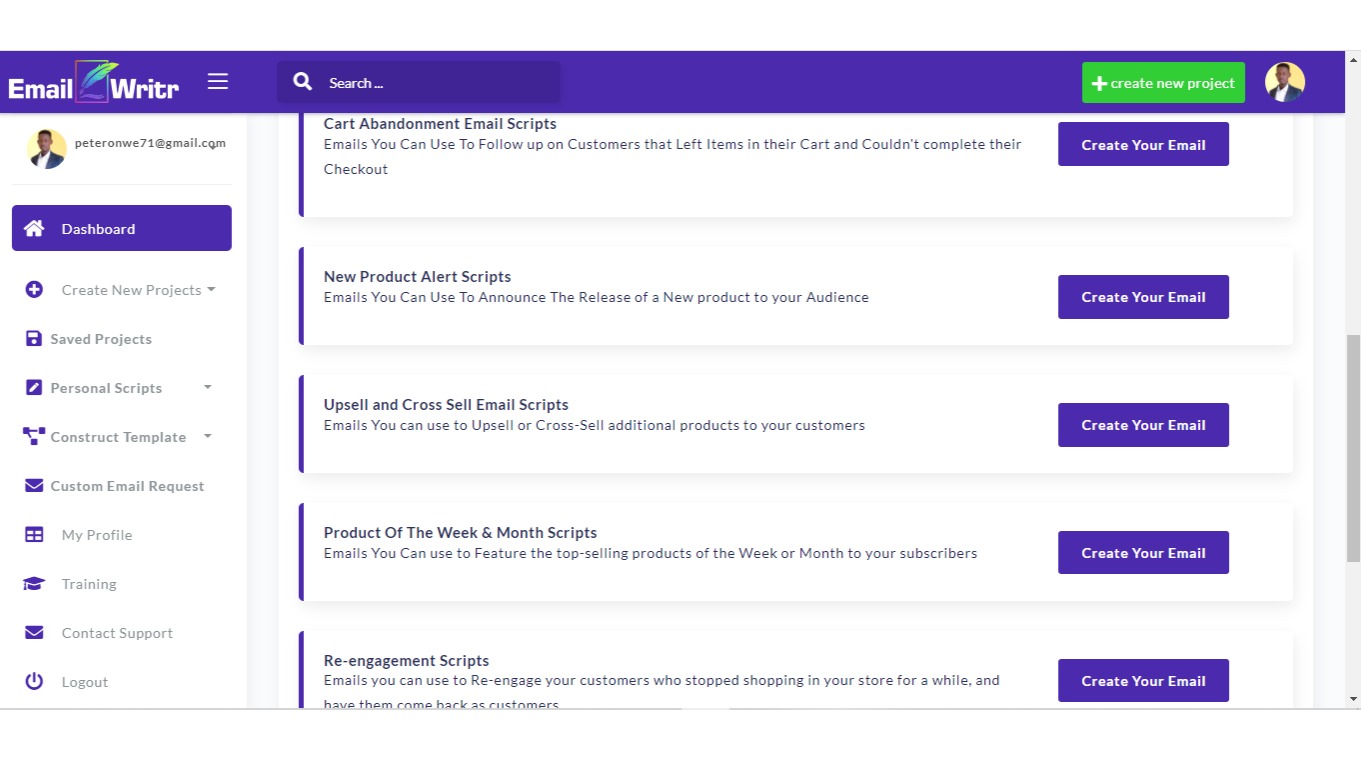
Task: Click the plus icon beside Create New Projects
Action: coord(34,290)
